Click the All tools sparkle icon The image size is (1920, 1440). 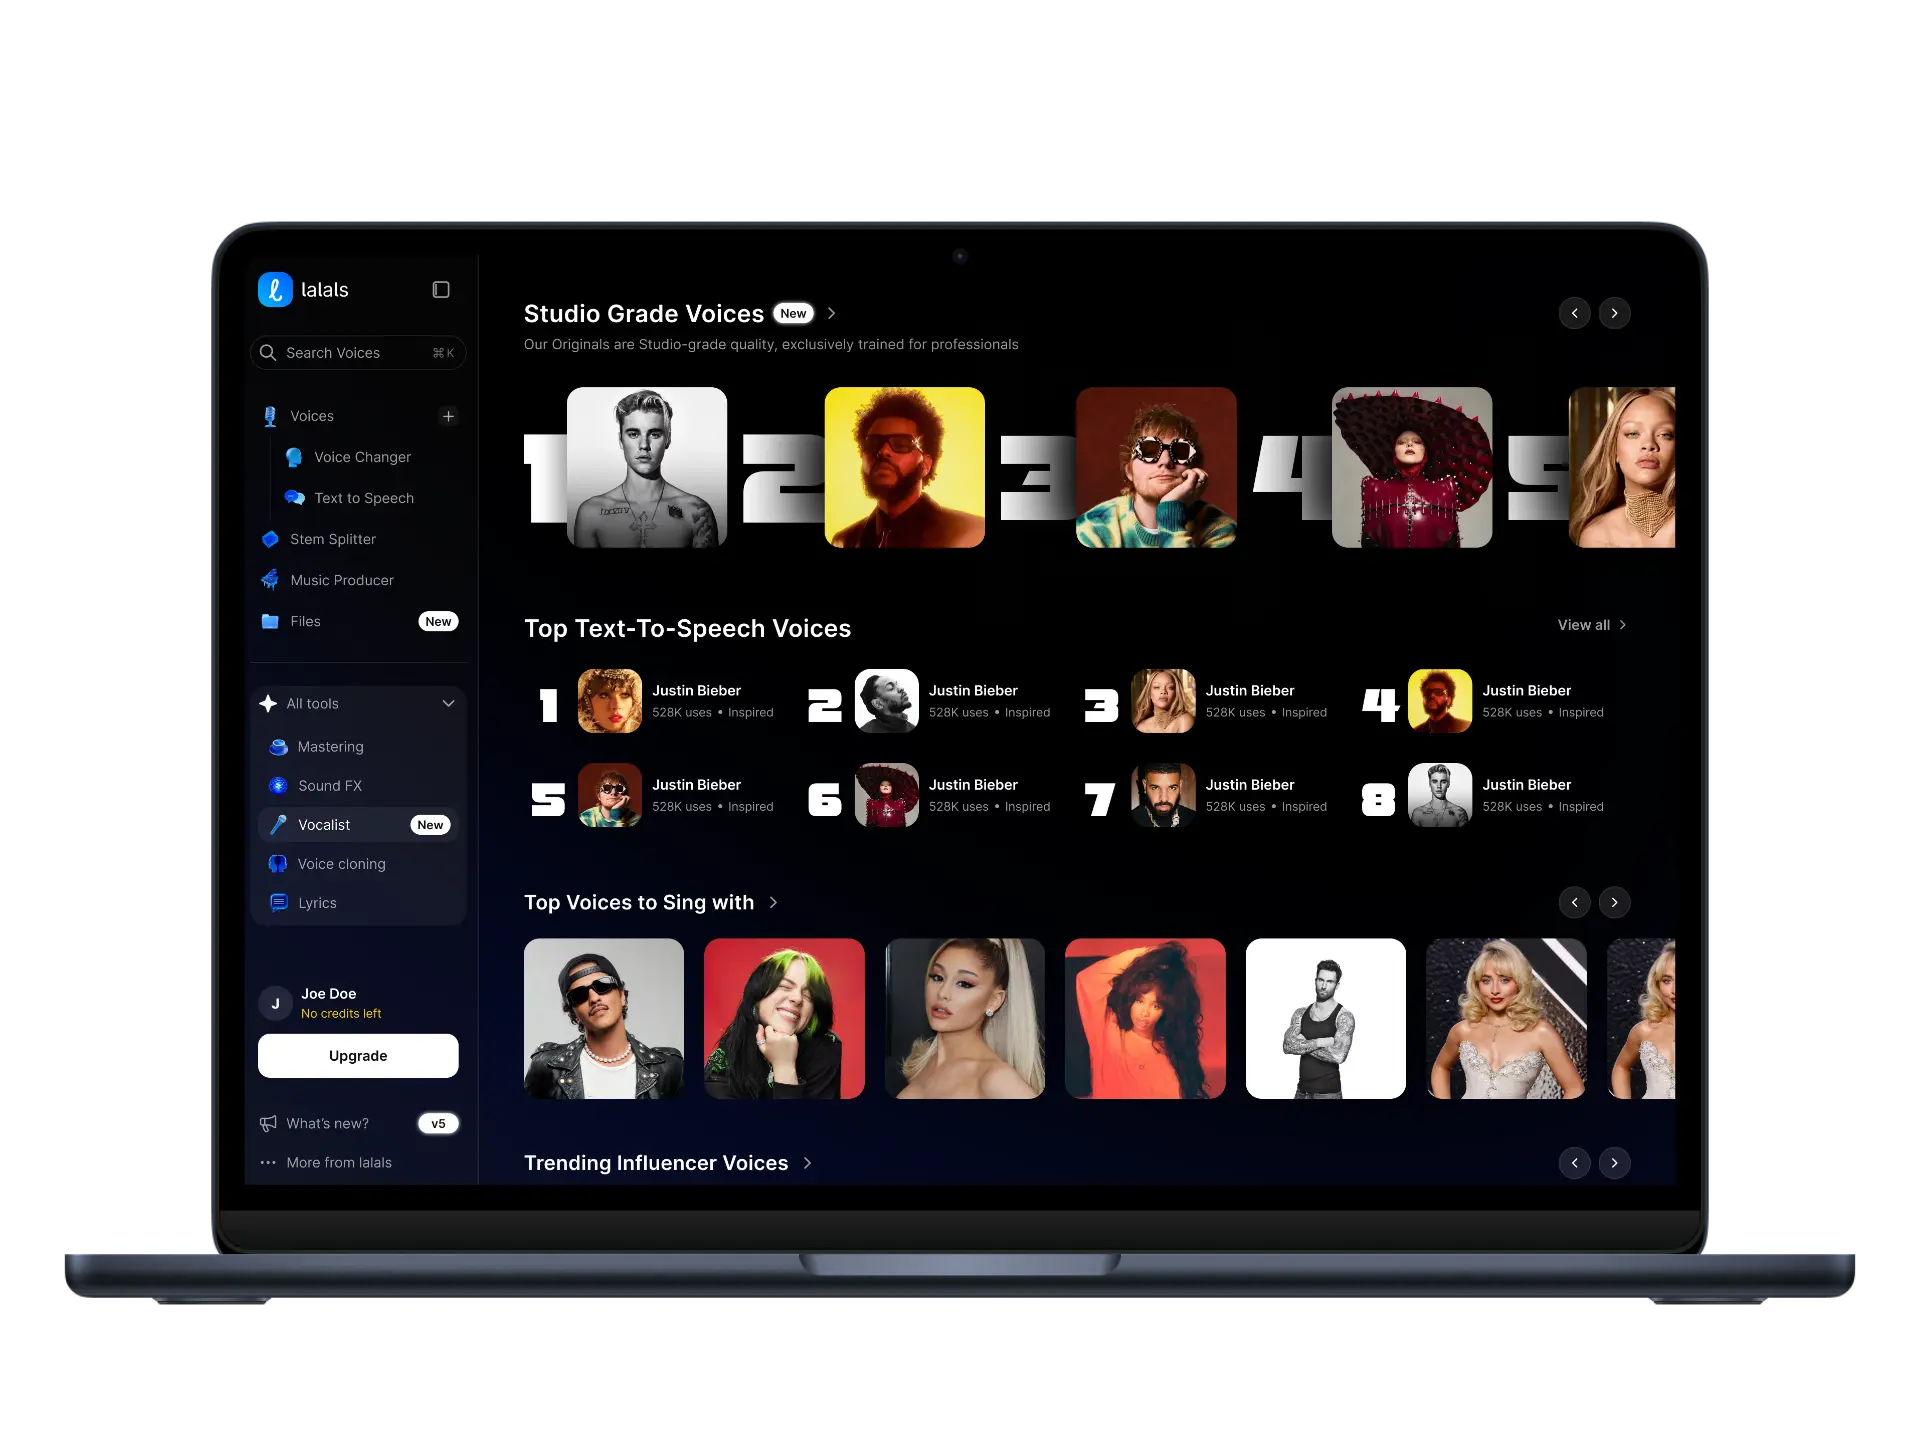tap(268, 704)
